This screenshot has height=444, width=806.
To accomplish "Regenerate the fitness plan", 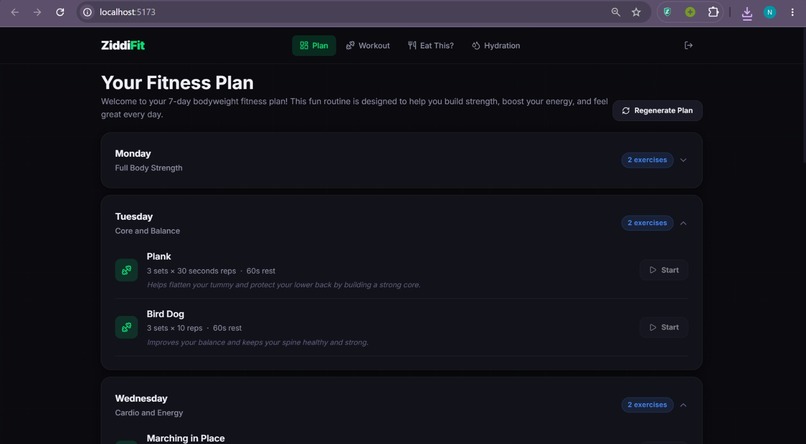I will (x=657, y=110).
